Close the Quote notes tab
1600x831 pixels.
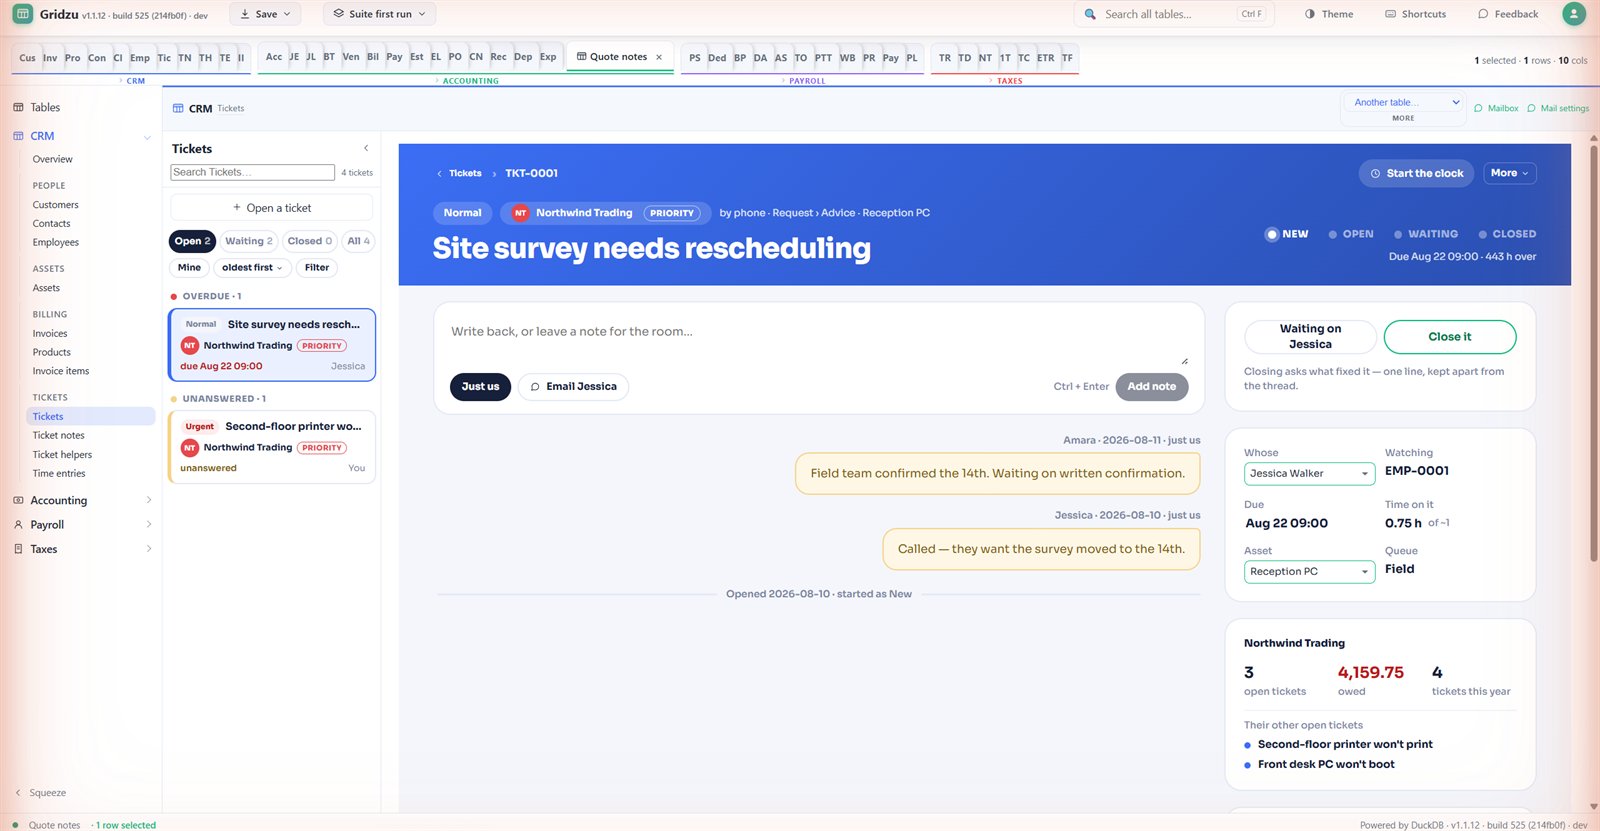[659, 57]
